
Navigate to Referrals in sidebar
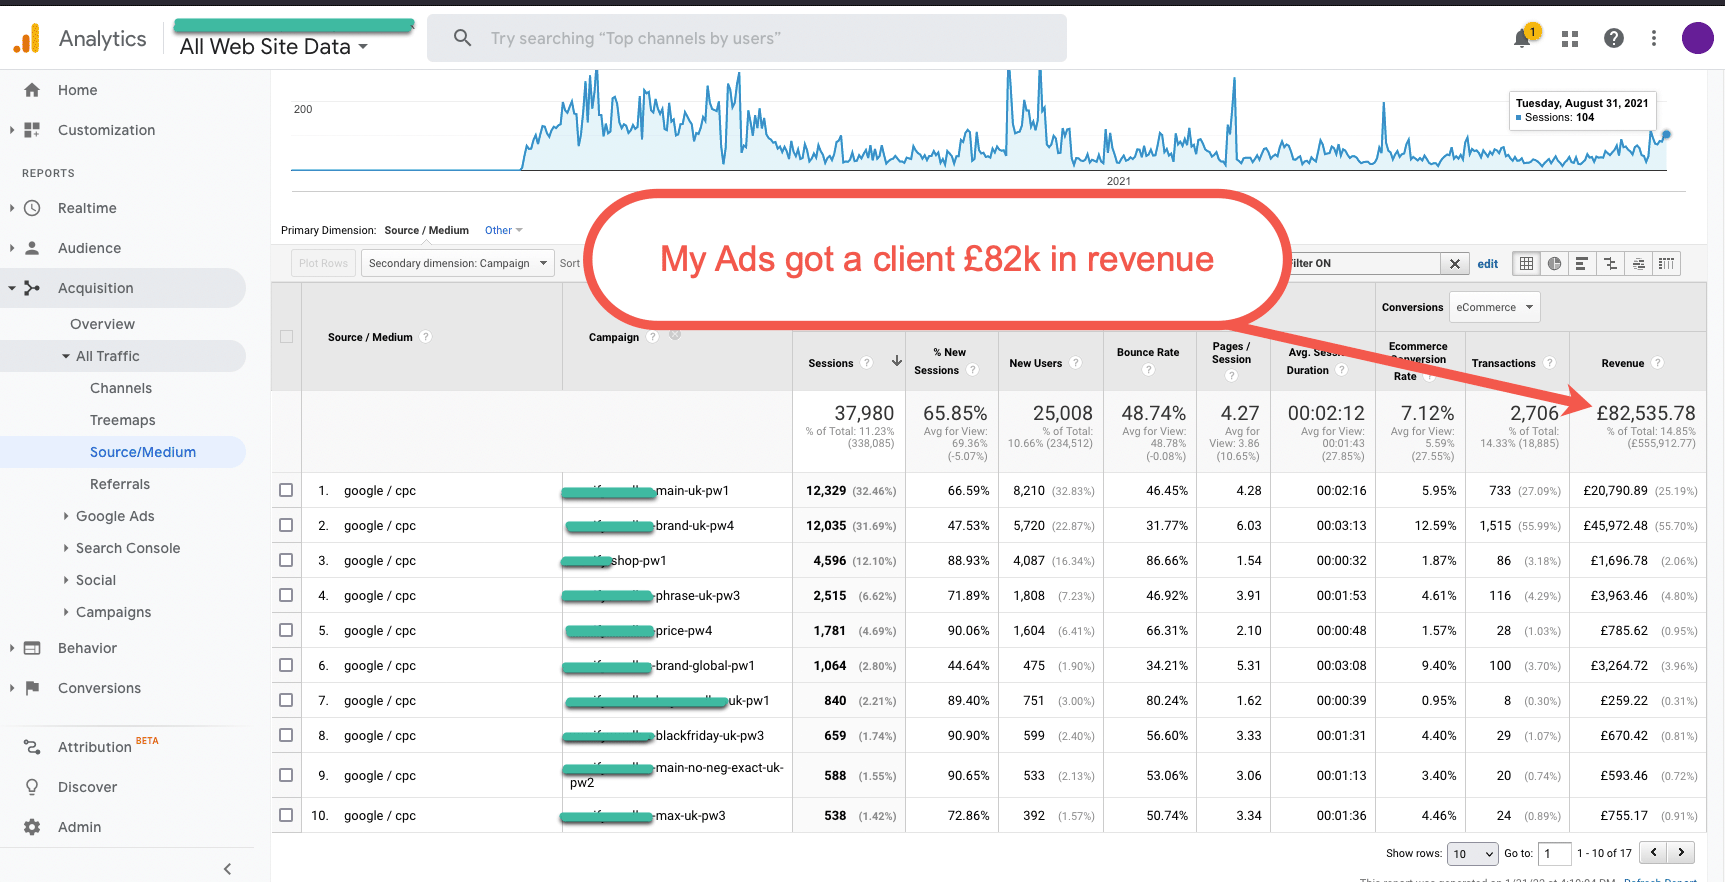(x=120, y=484)
